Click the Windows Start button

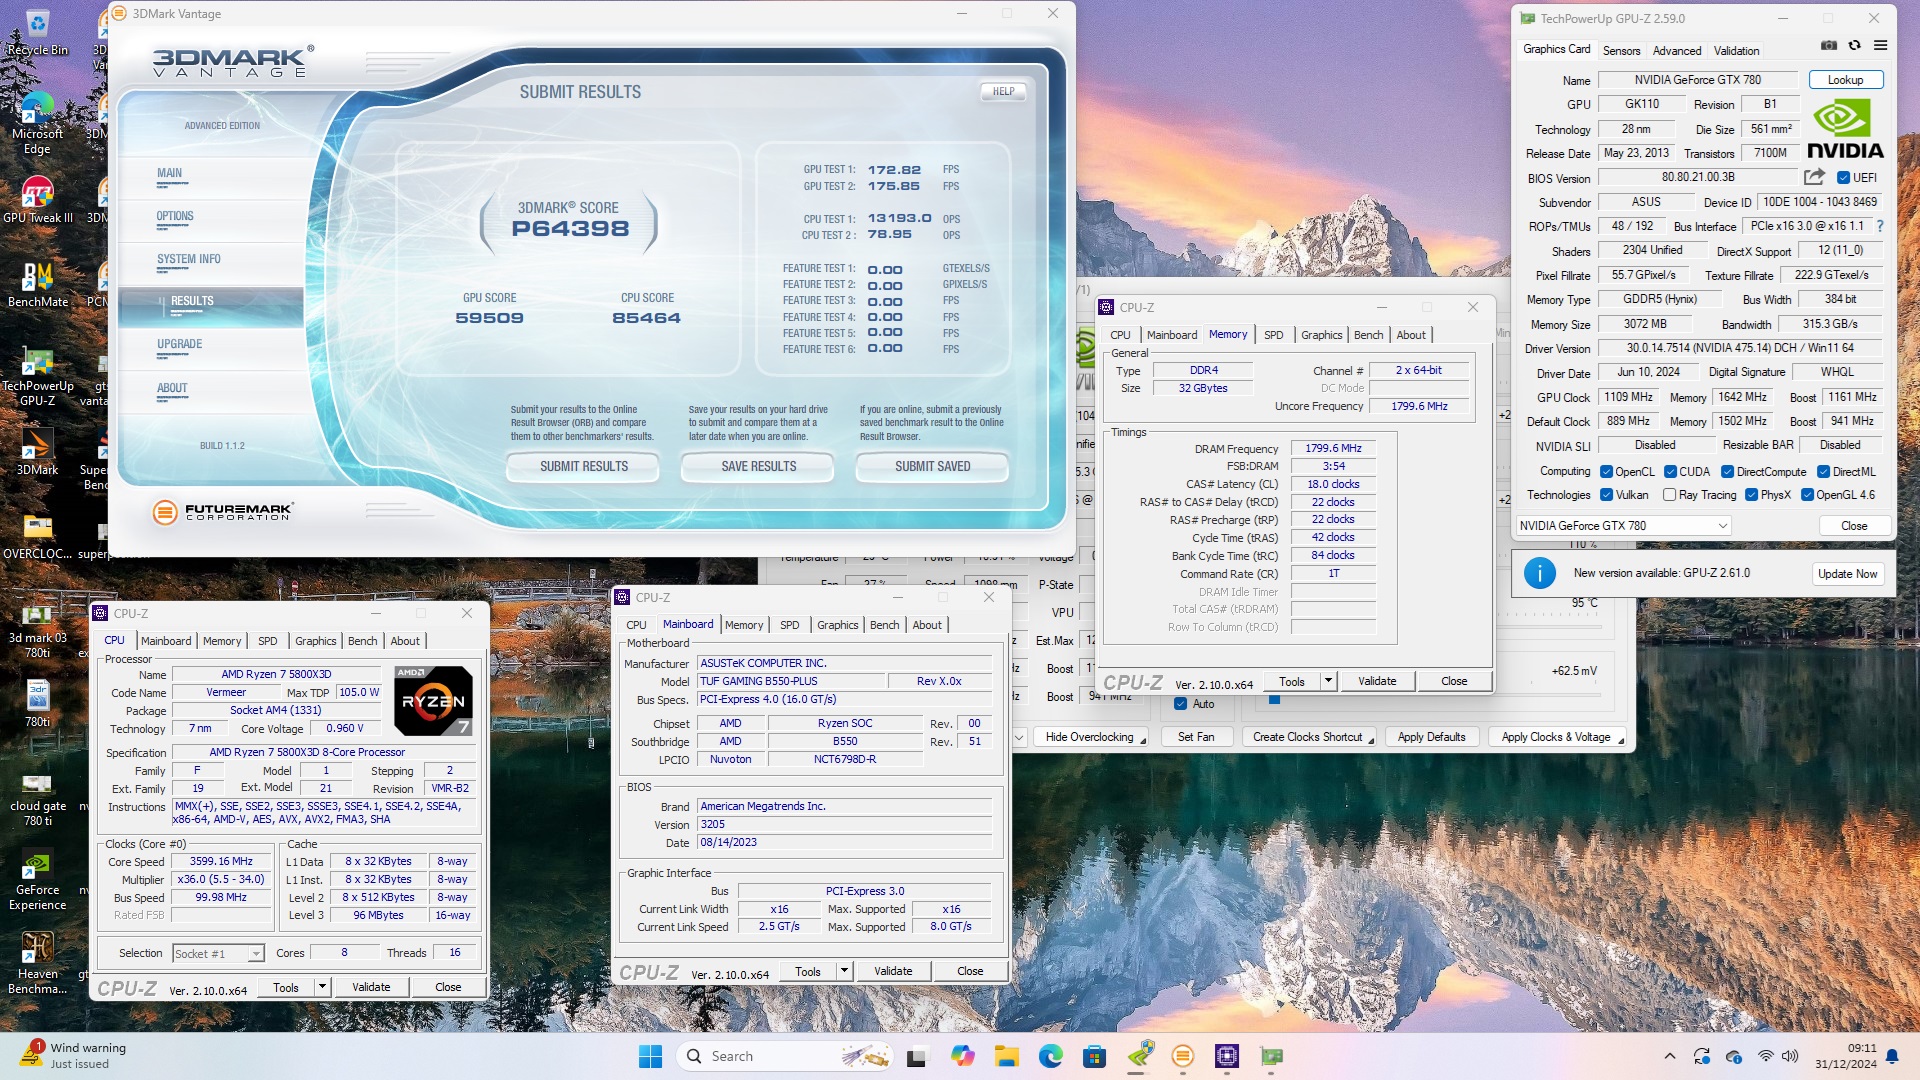650,1056
